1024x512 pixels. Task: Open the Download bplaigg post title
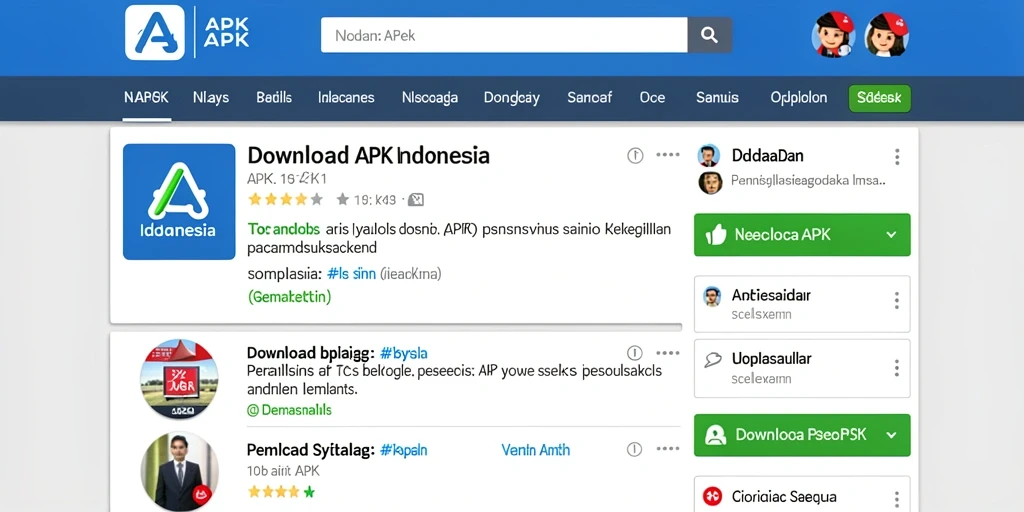[310, 353]
